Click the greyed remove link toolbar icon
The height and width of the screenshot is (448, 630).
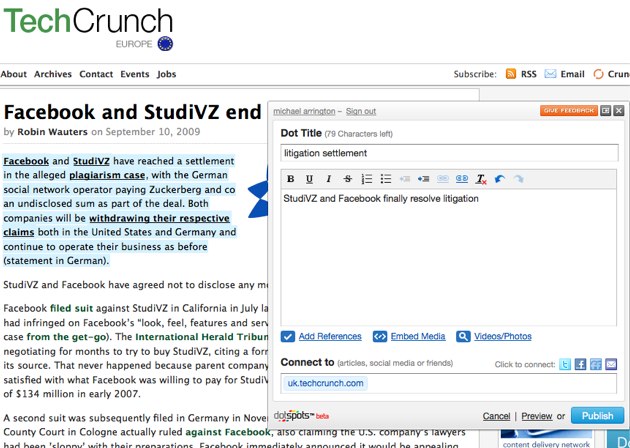443,179
